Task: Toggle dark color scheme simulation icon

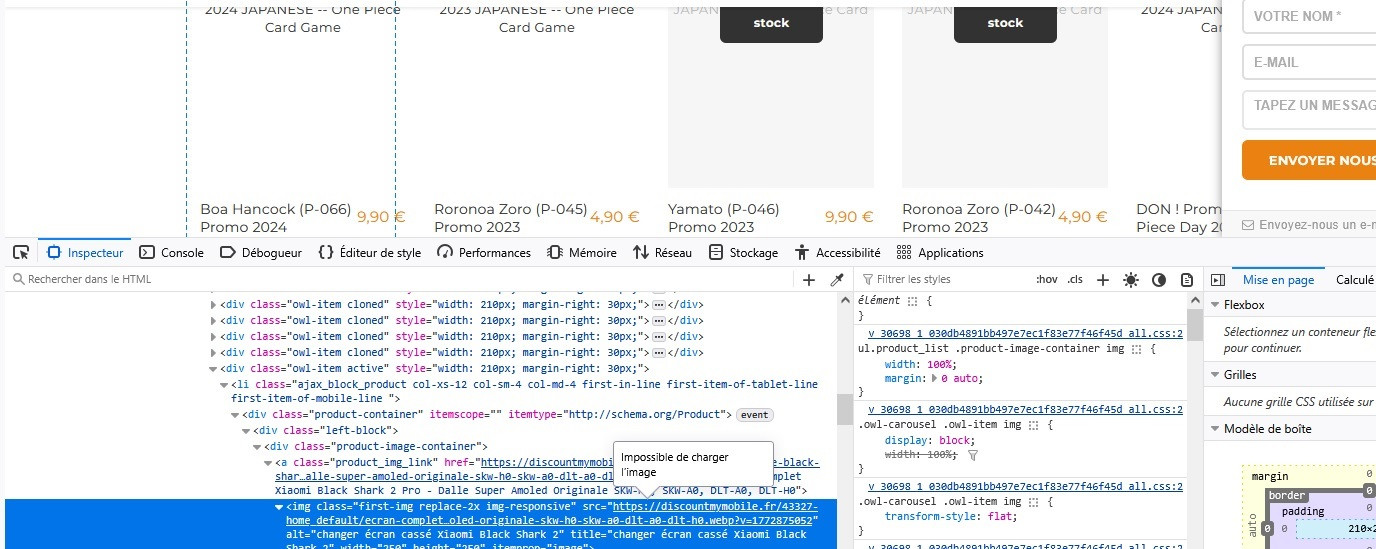Action: coord(1159,280)
